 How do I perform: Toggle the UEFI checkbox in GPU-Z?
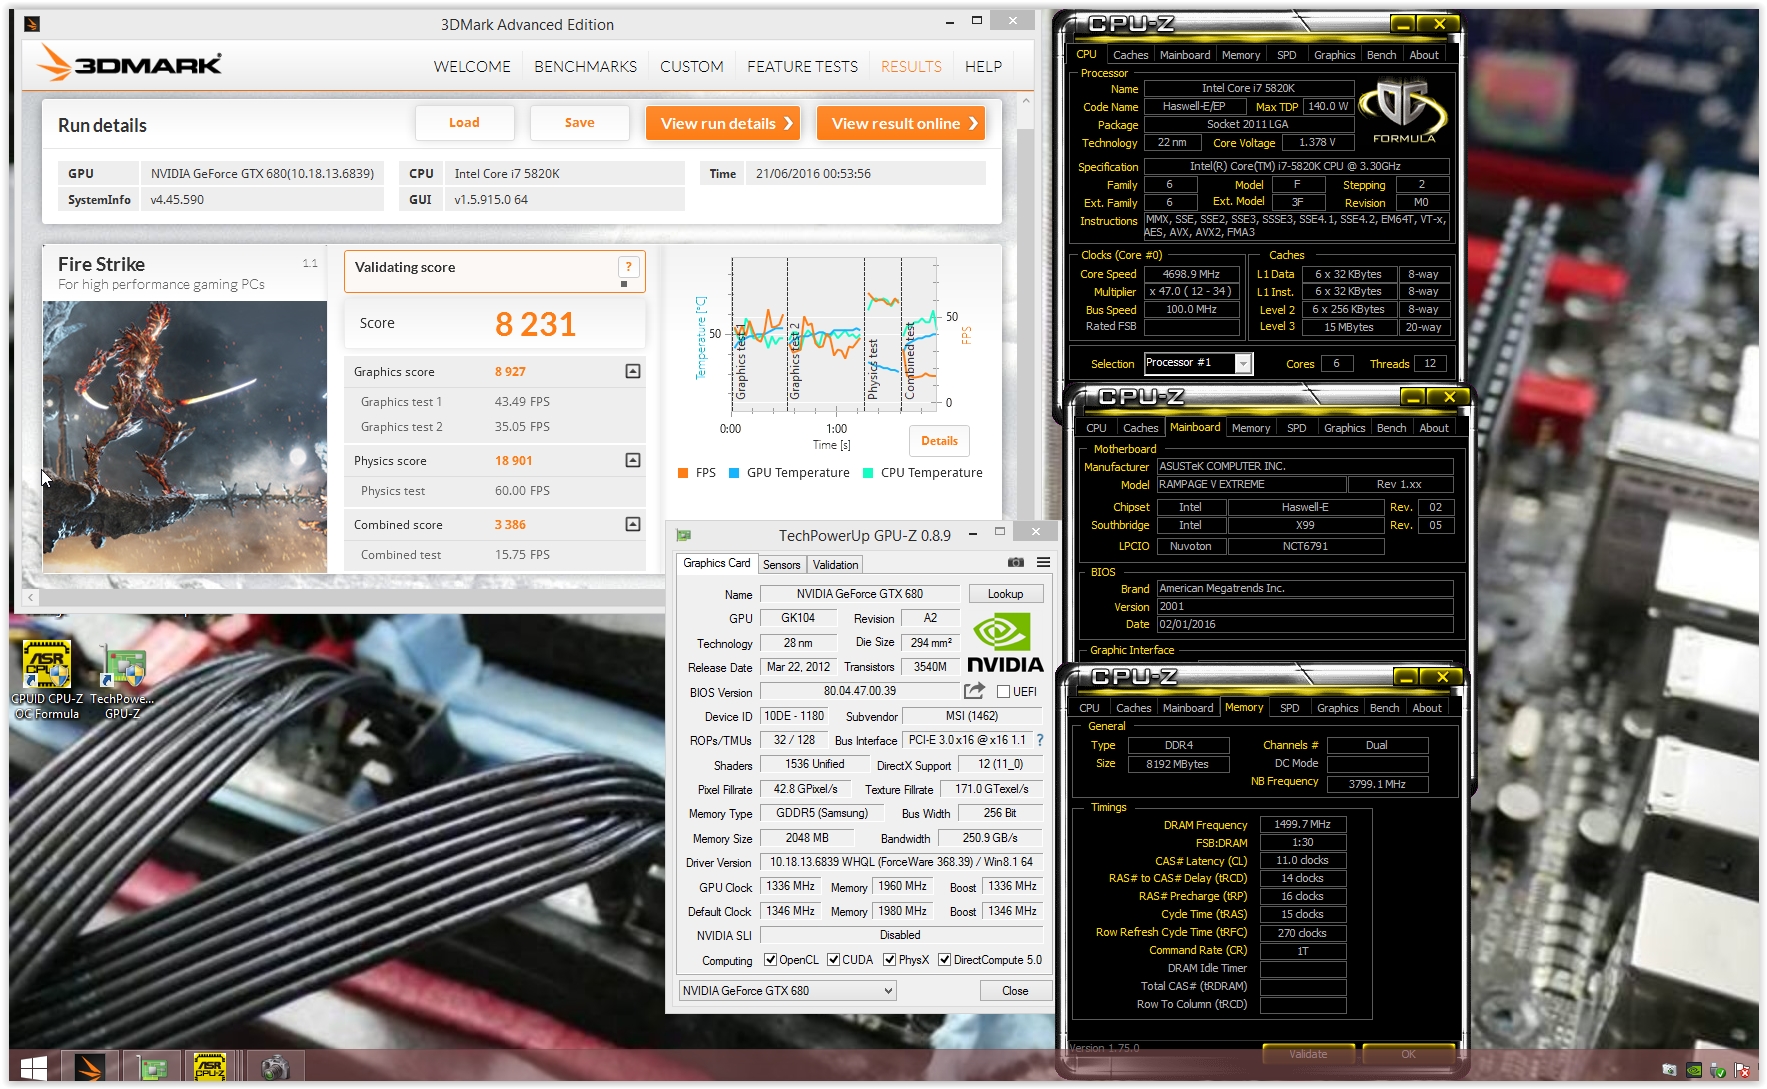coord(1003,692)
